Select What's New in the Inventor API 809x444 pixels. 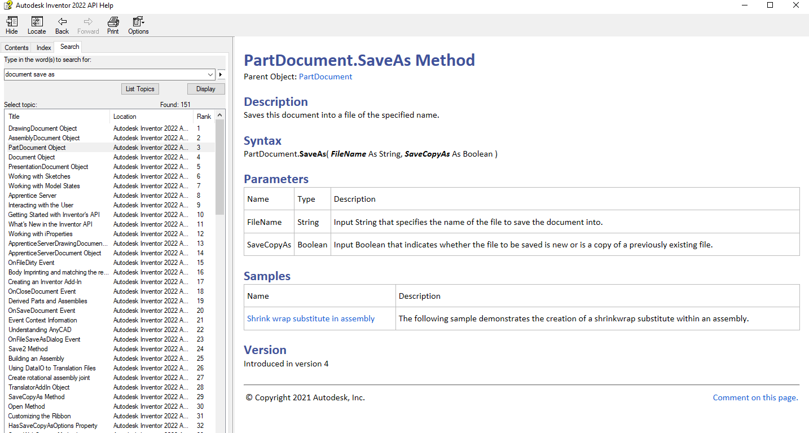[50, 224]
